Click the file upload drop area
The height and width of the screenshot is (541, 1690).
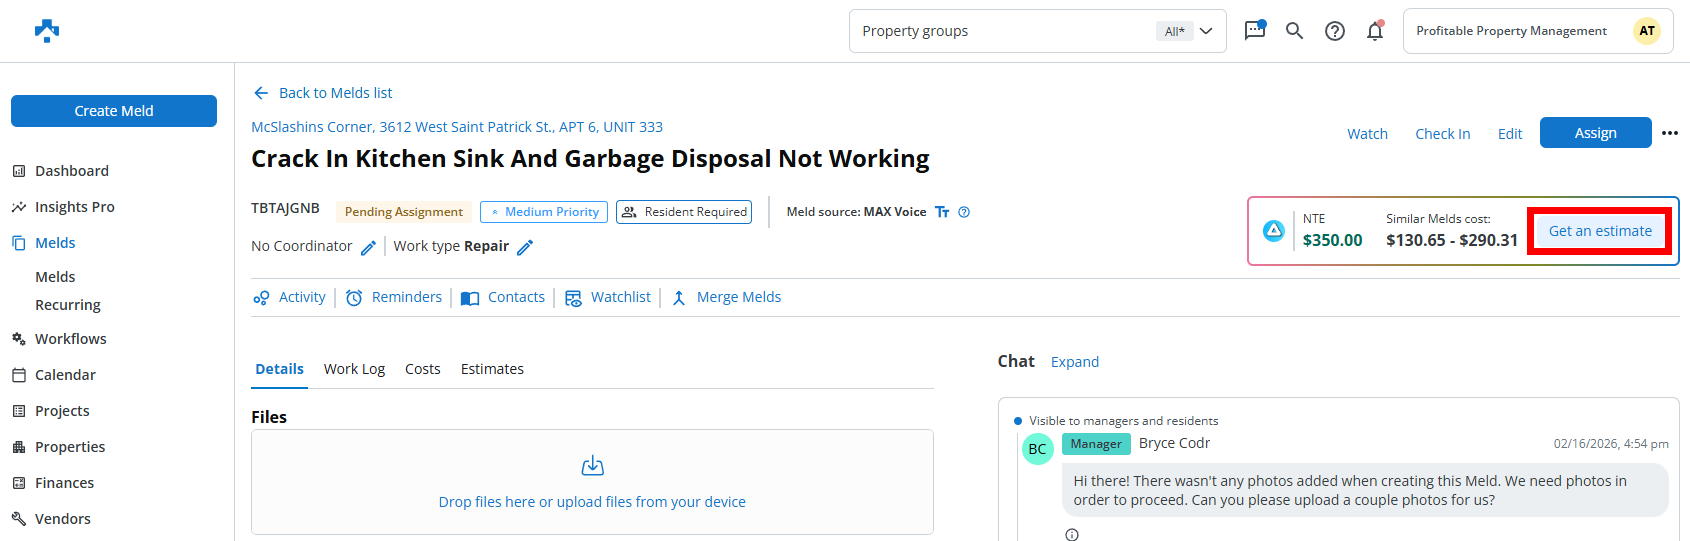[x=592, y=482]
